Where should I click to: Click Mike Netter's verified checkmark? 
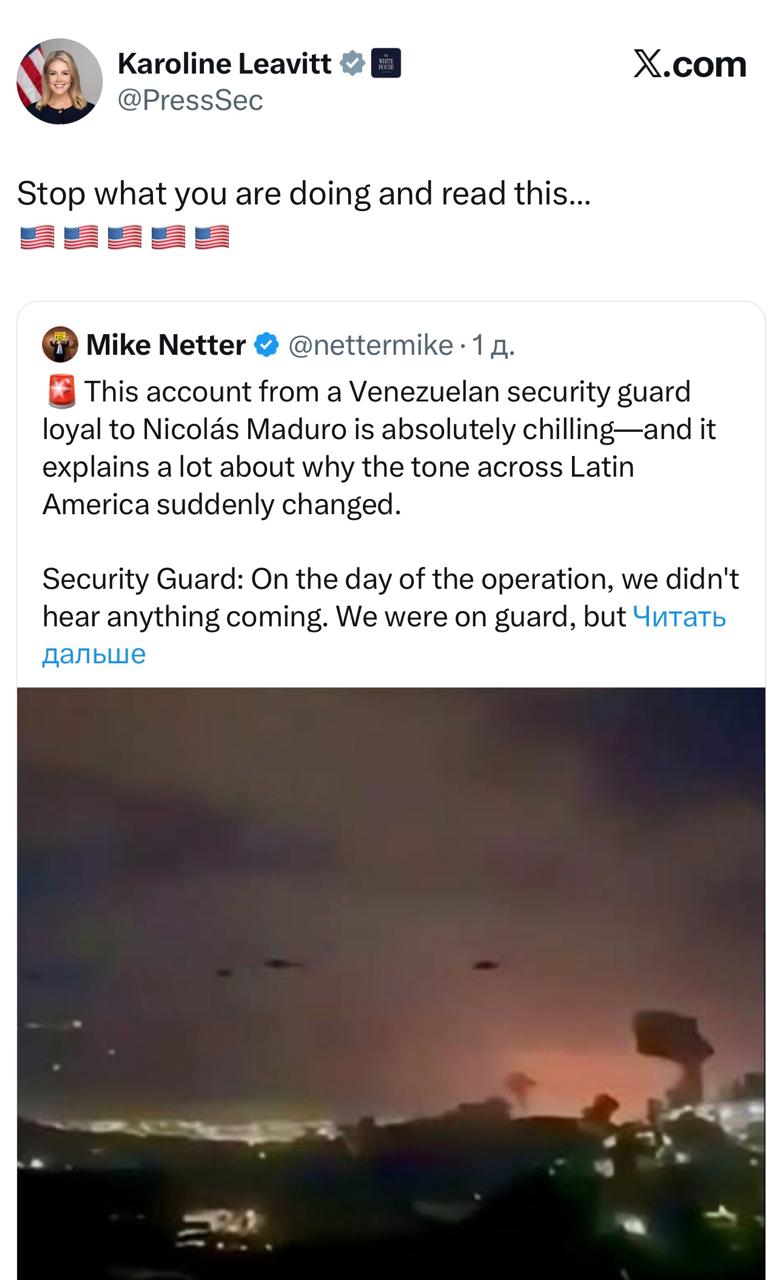click(x=266, y=346)
